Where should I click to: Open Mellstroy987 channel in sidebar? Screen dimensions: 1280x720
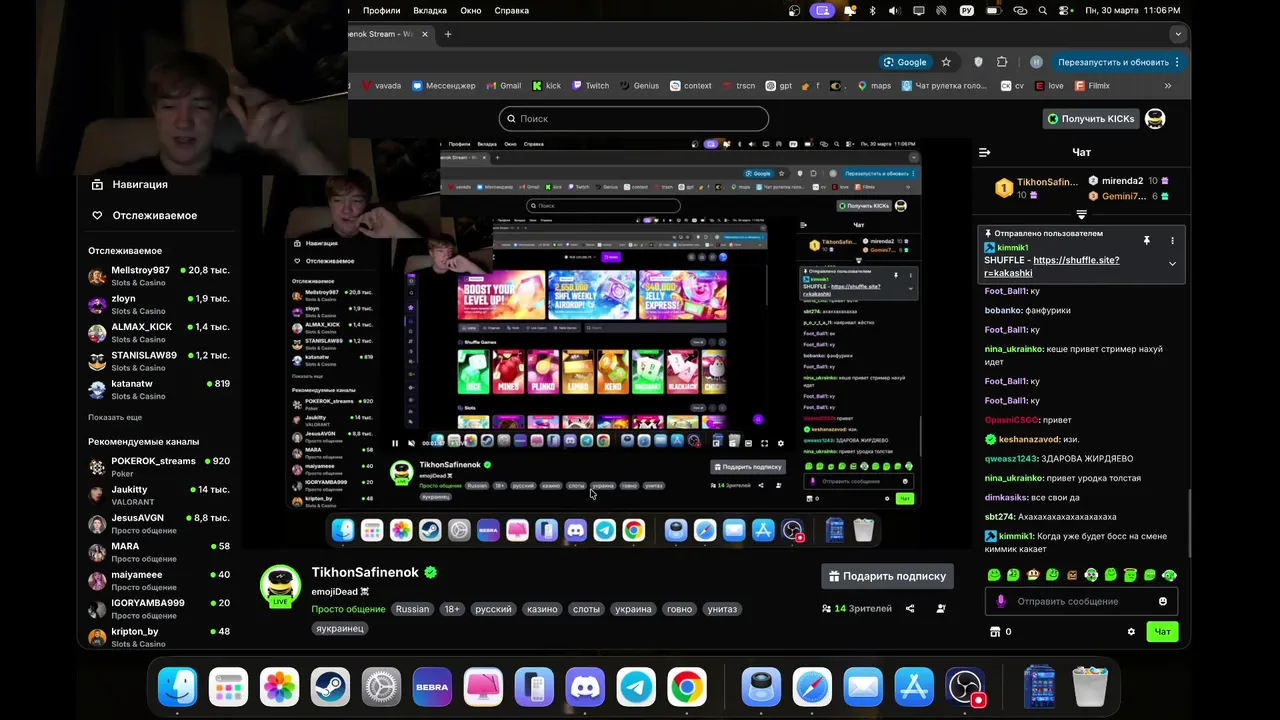click(x=160, y=276)
